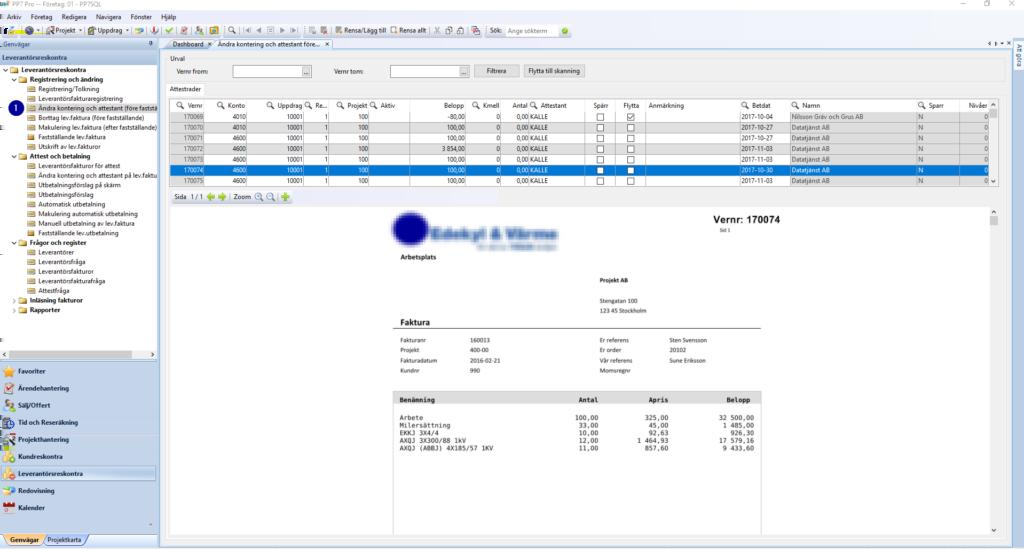
Task: Click the Rensa/Lägg till toolbar button
Action: [360, 30]
